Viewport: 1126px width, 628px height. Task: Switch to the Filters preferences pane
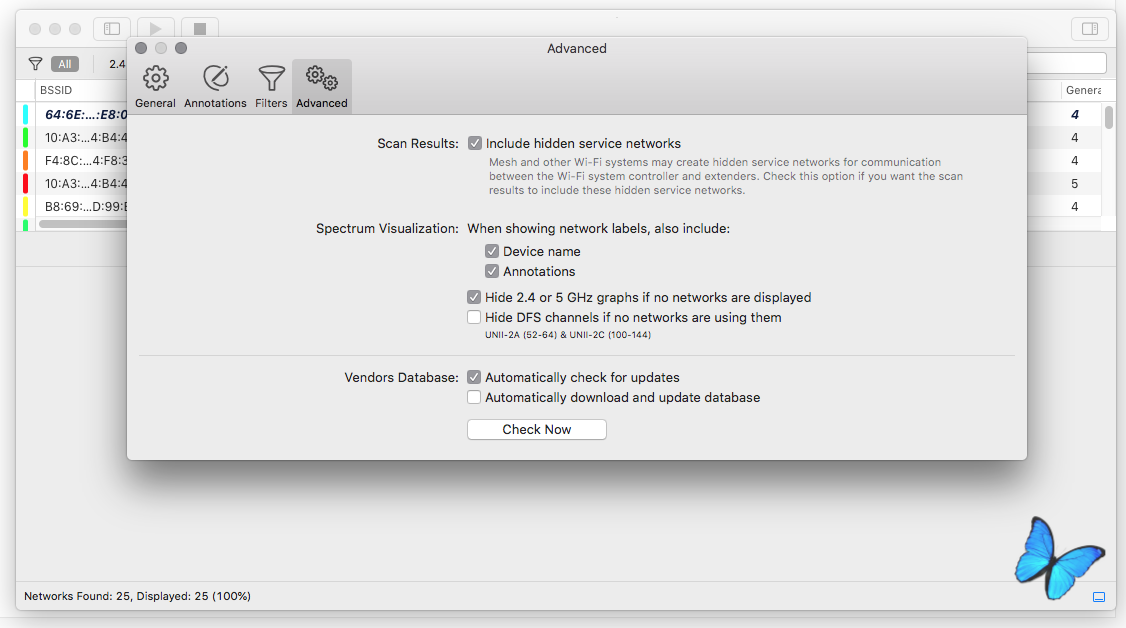pyautogui.click(x=271, y=86)
